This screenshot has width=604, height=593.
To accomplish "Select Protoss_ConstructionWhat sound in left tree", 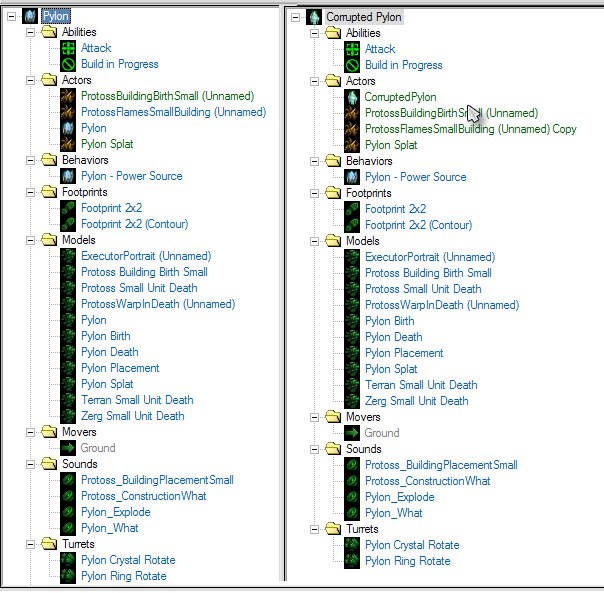I will [x=143, y=496].
